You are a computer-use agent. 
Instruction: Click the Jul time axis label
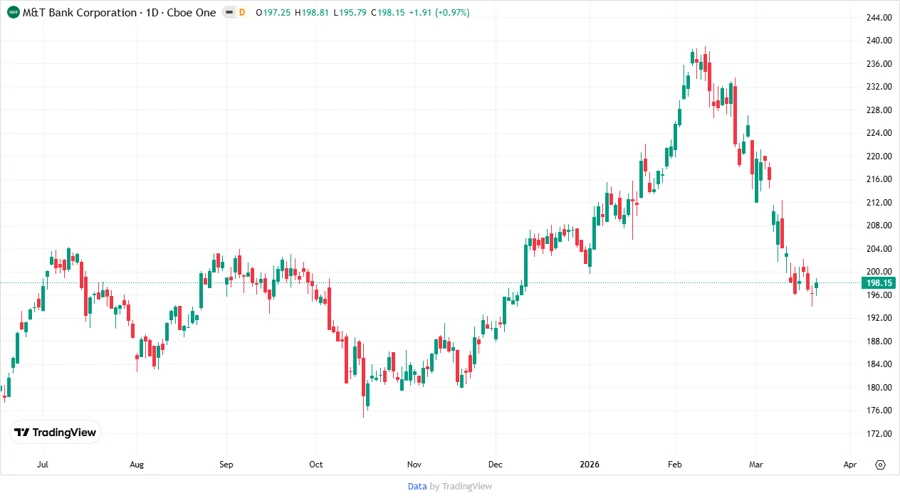[42, 464]
